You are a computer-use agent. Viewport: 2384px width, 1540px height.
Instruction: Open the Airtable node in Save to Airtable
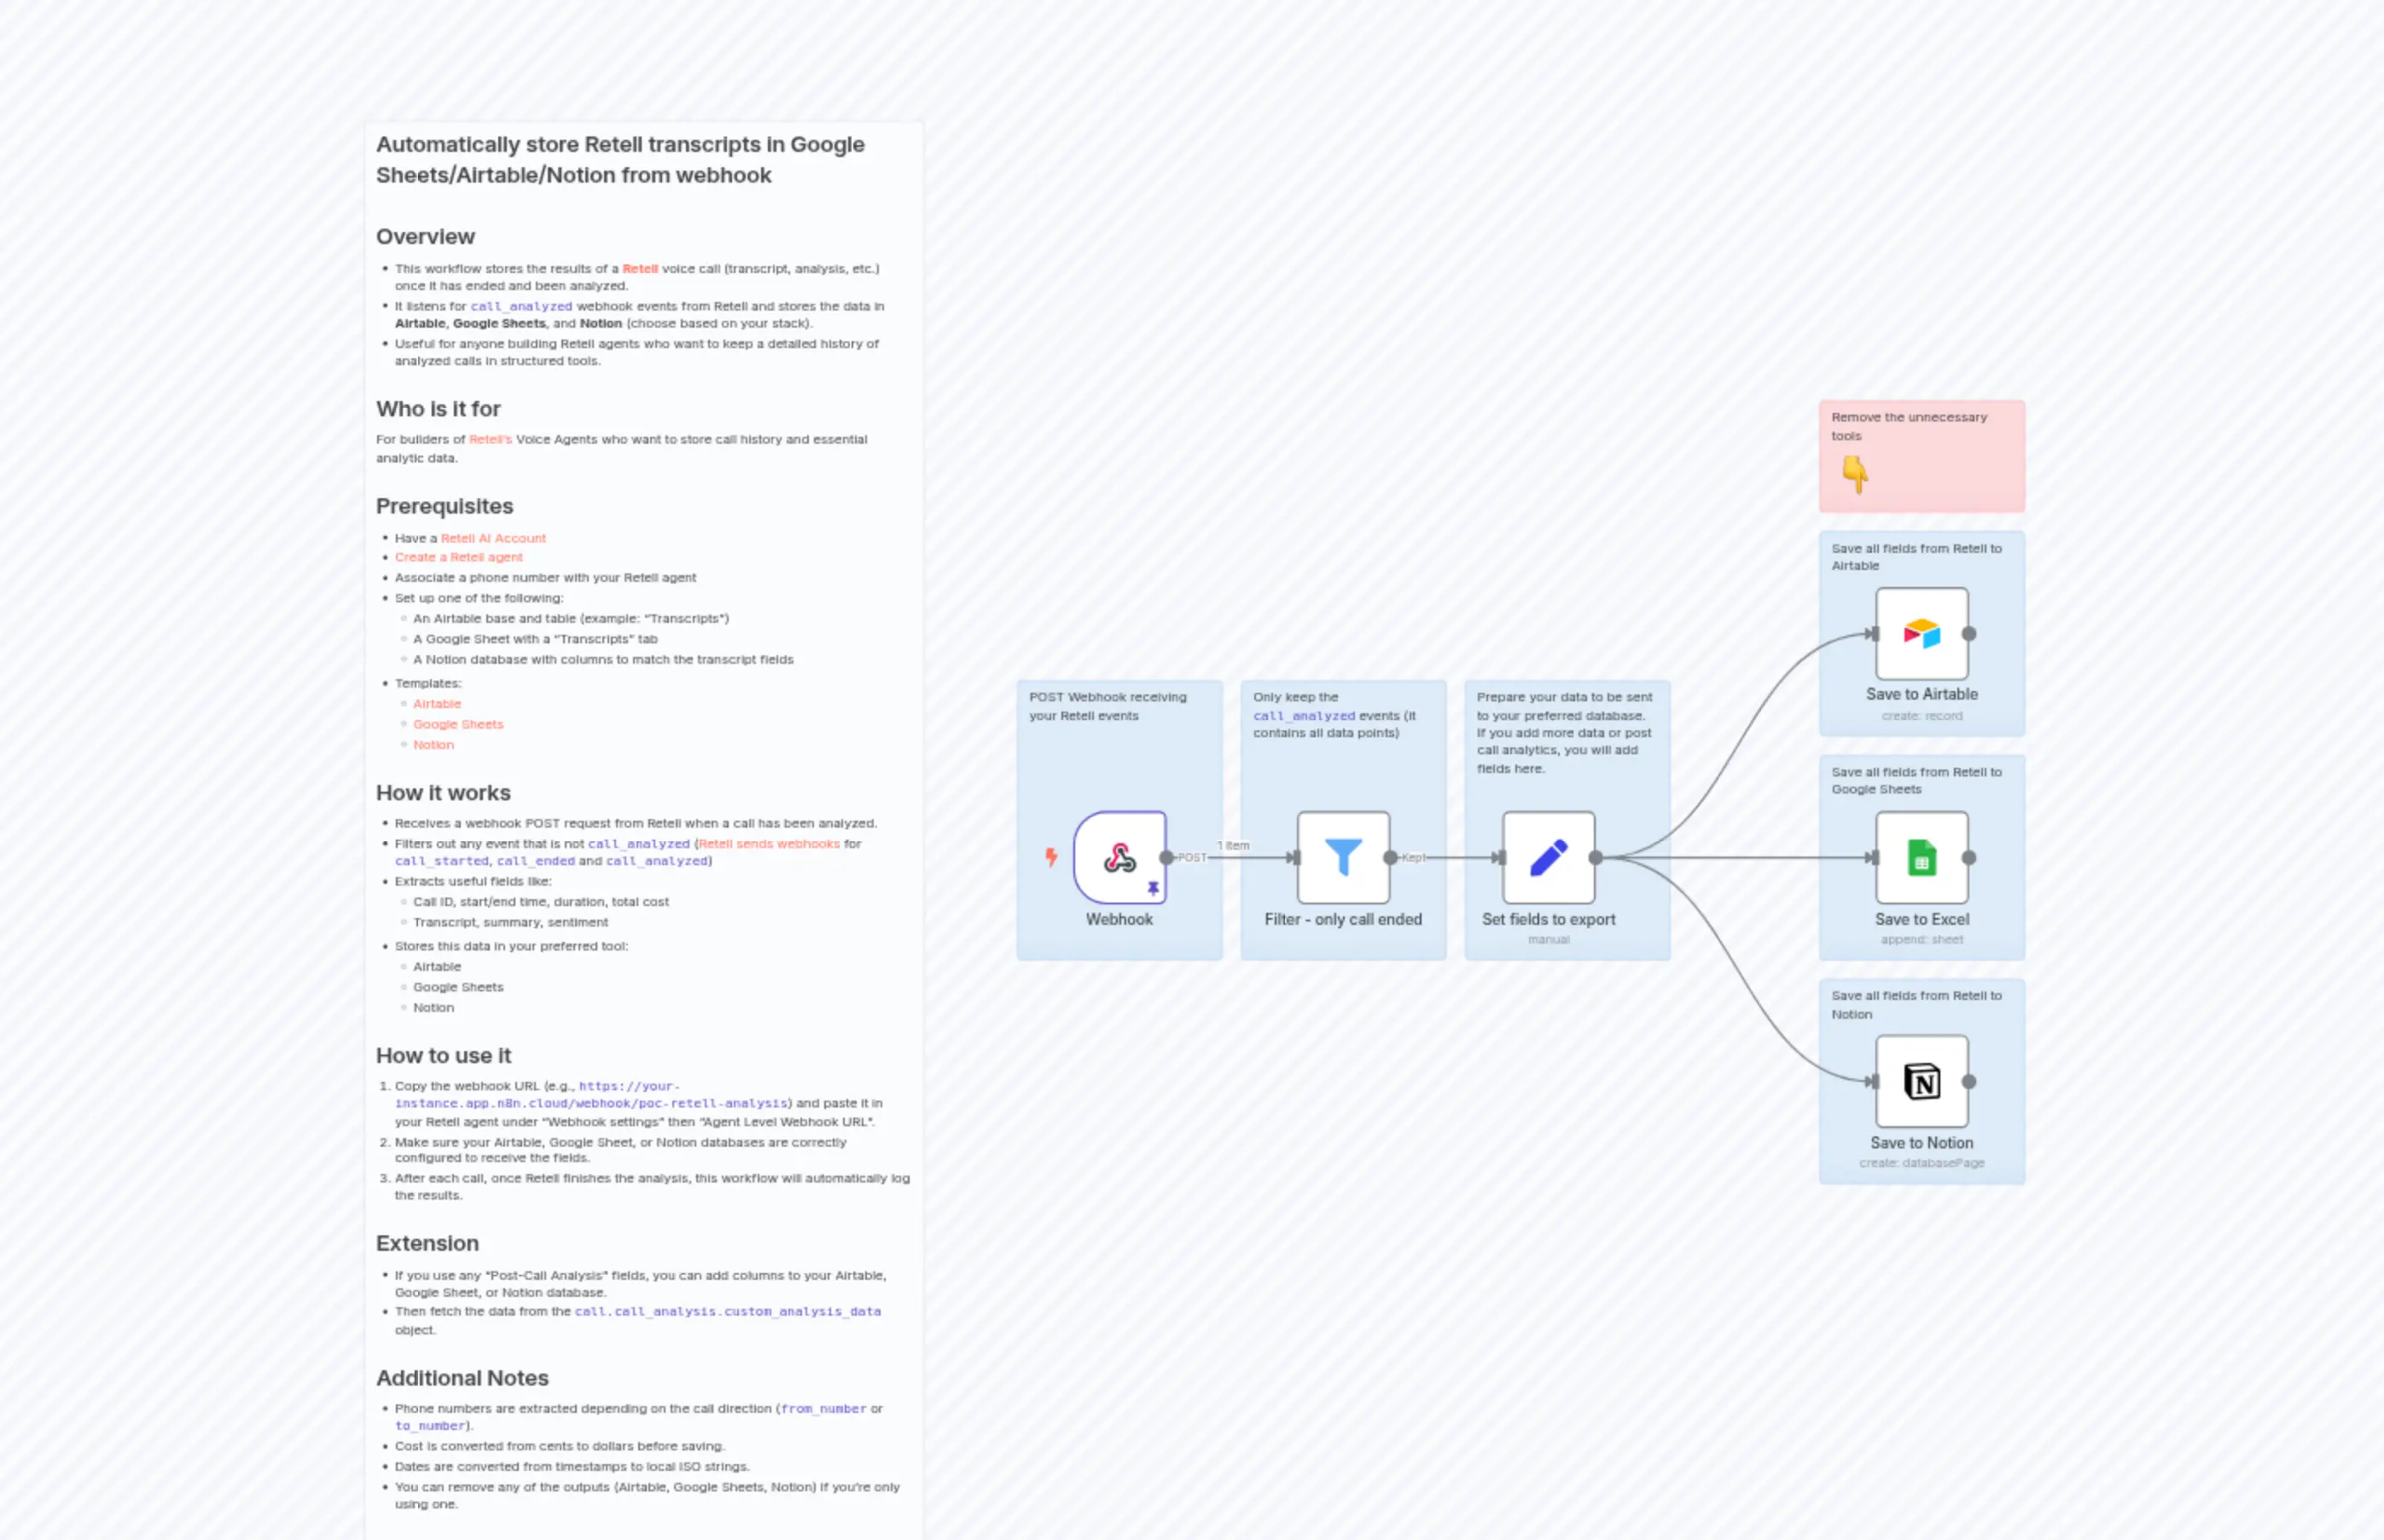1921,632
